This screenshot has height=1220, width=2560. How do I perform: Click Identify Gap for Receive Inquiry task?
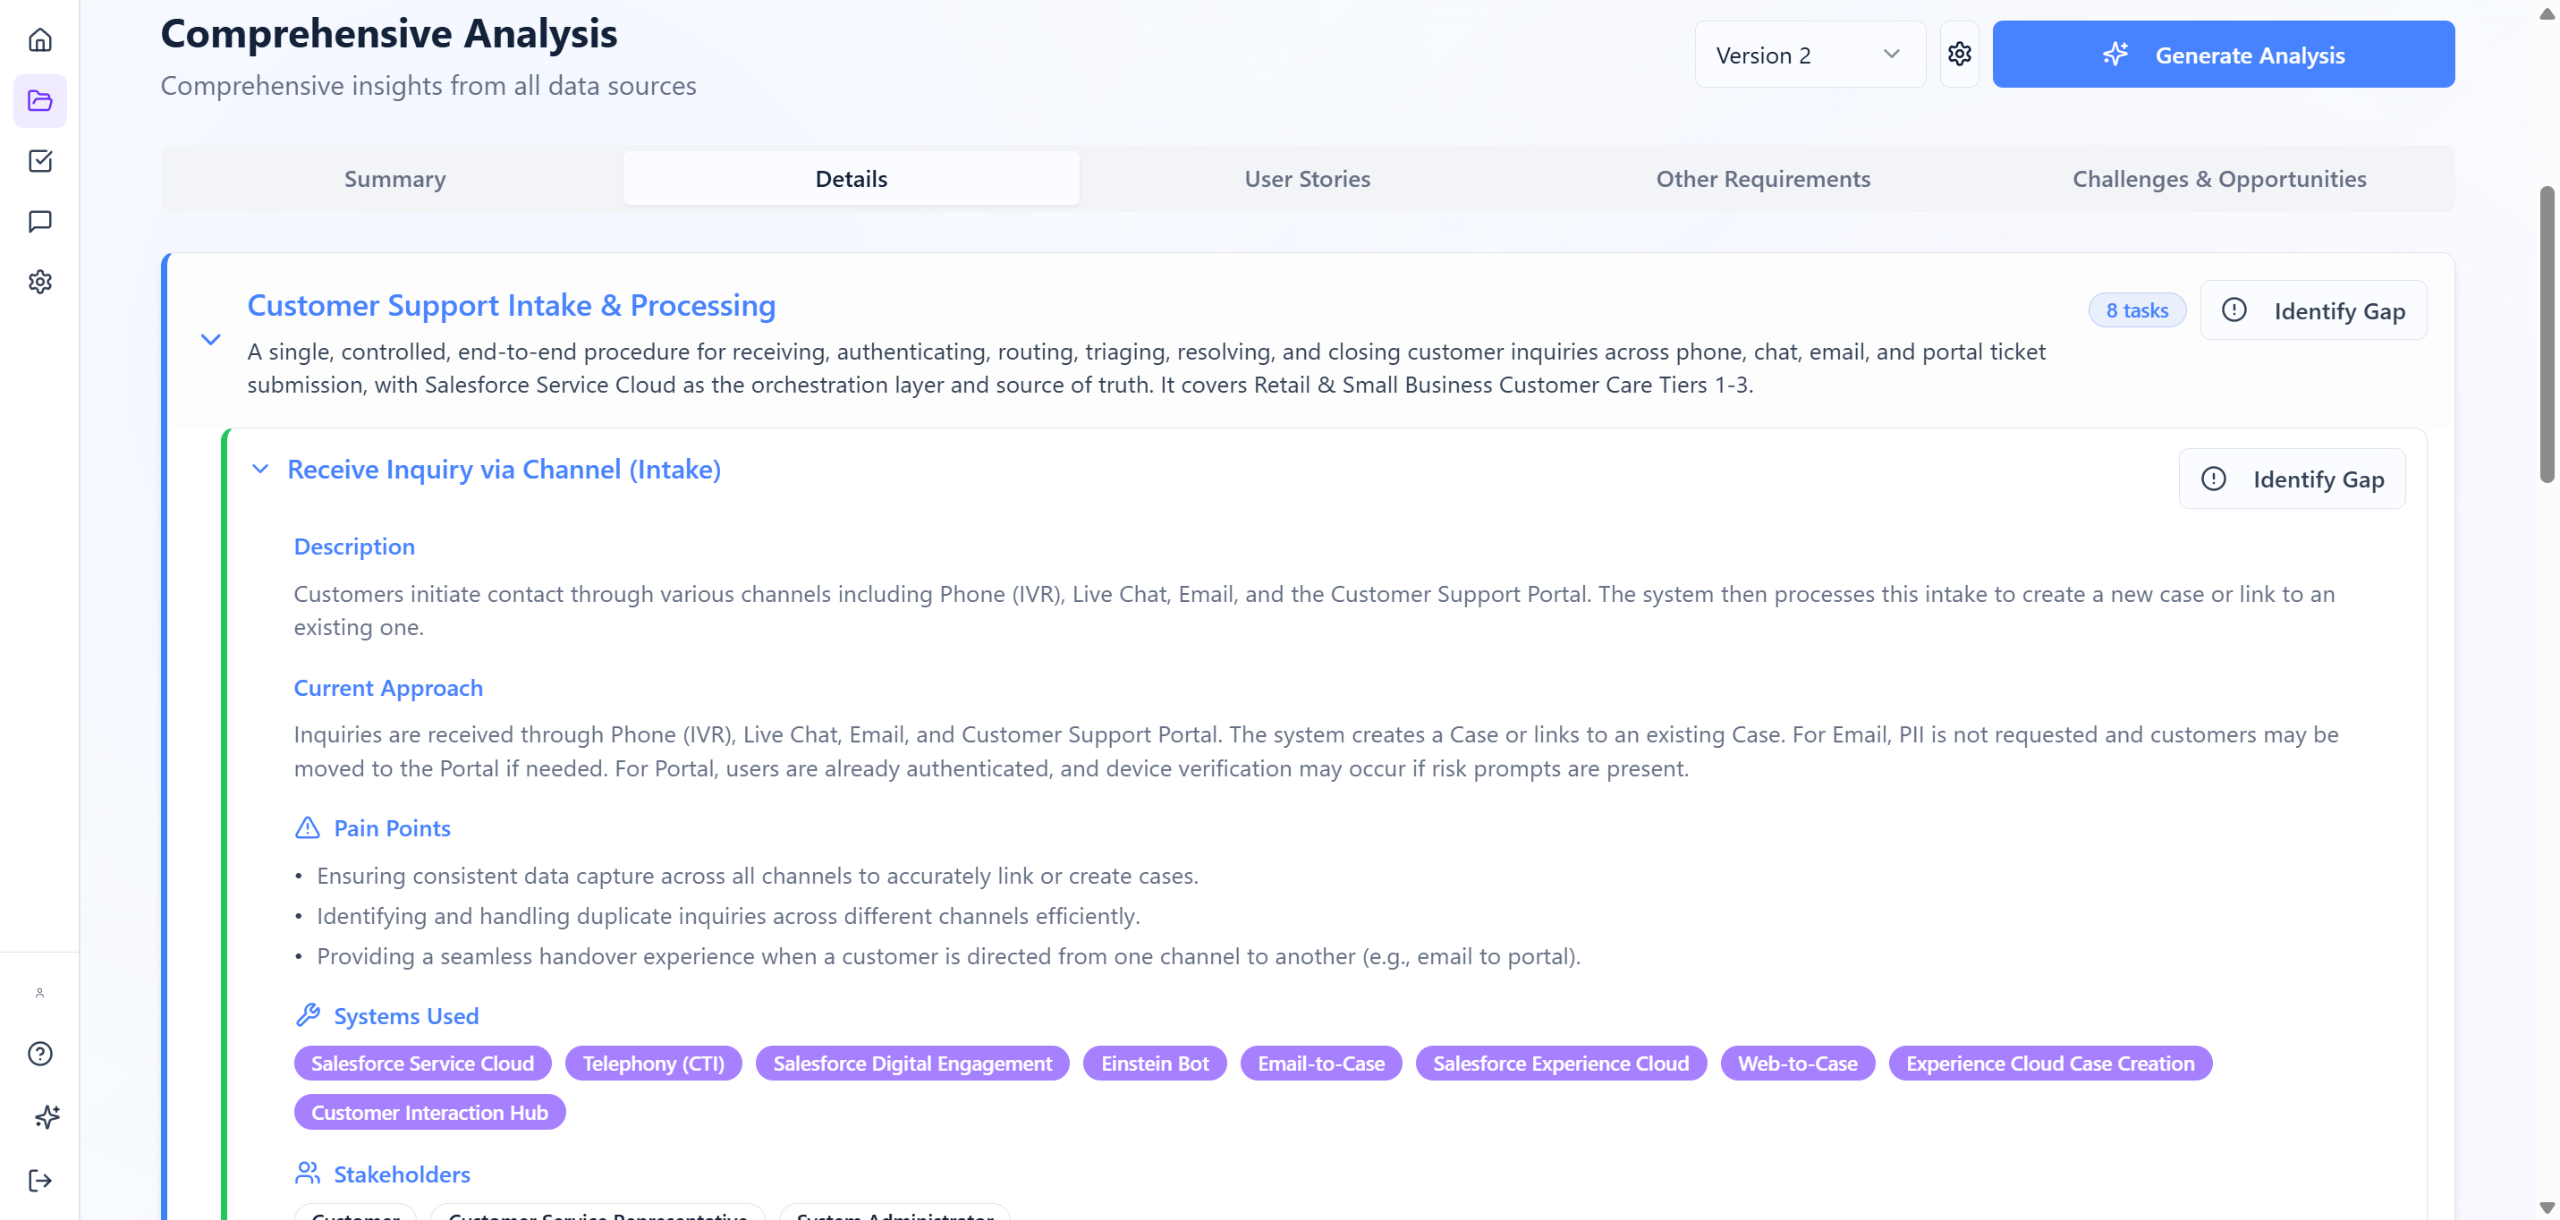pyautogui.click(x=2292, y=479)
